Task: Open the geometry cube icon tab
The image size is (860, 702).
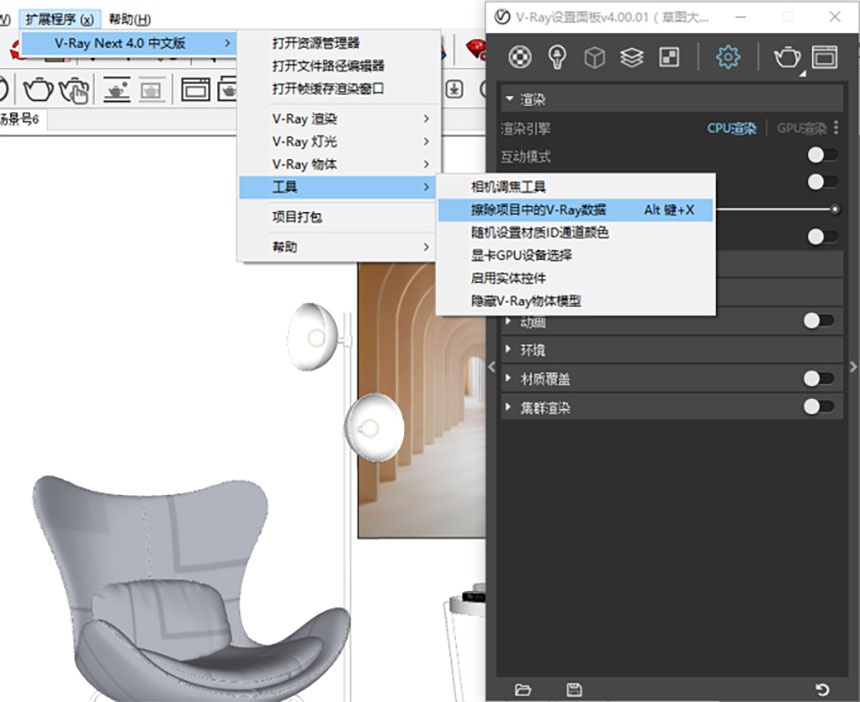Action: click(595, 57)
